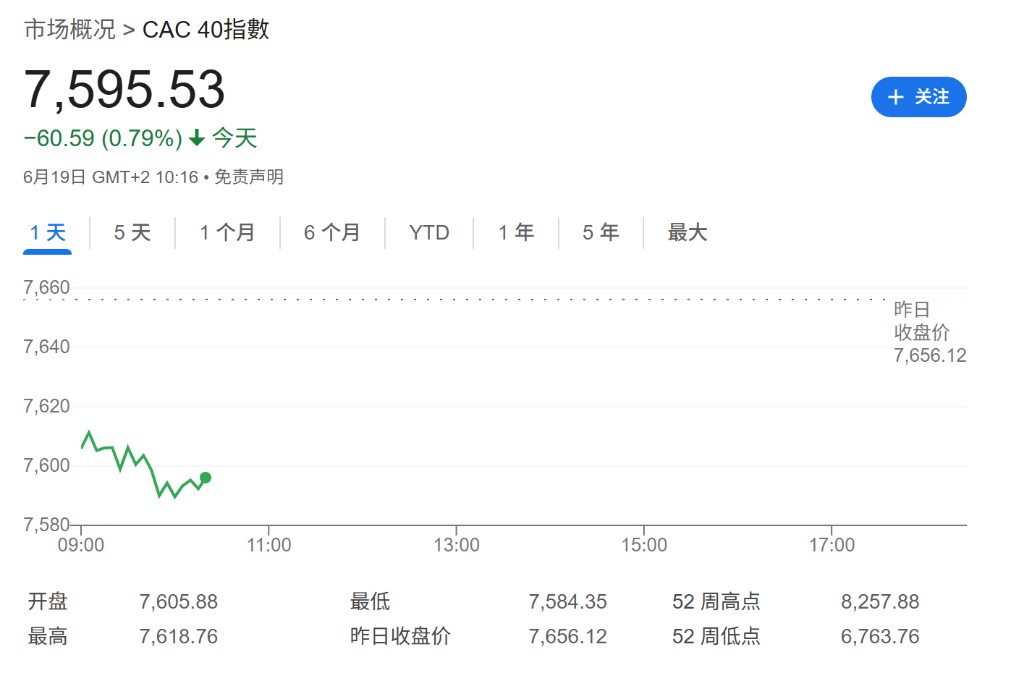This screenshot has width=1024, height=680.
Task: Open the 市场概况 breadcrumb link
Action: pos(70,29)
